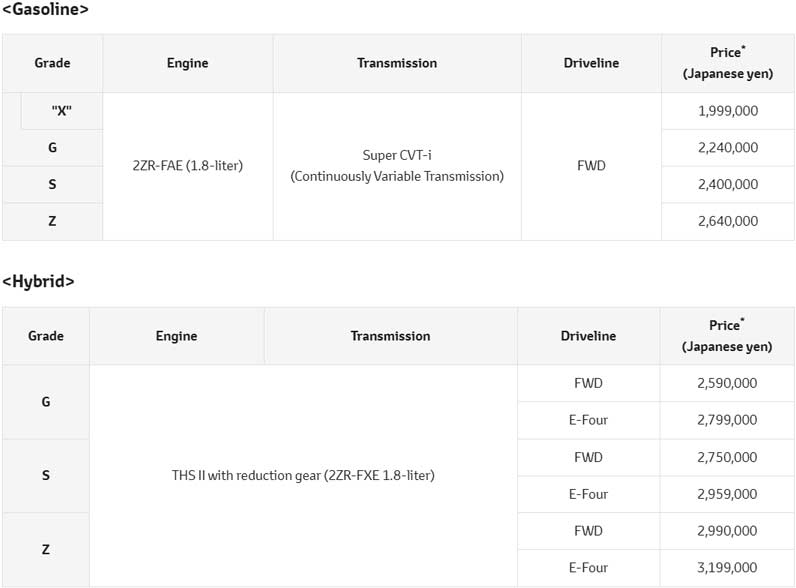Select the Price header in Hybrid table
796x588 pixels.
[x=726, y=336]
